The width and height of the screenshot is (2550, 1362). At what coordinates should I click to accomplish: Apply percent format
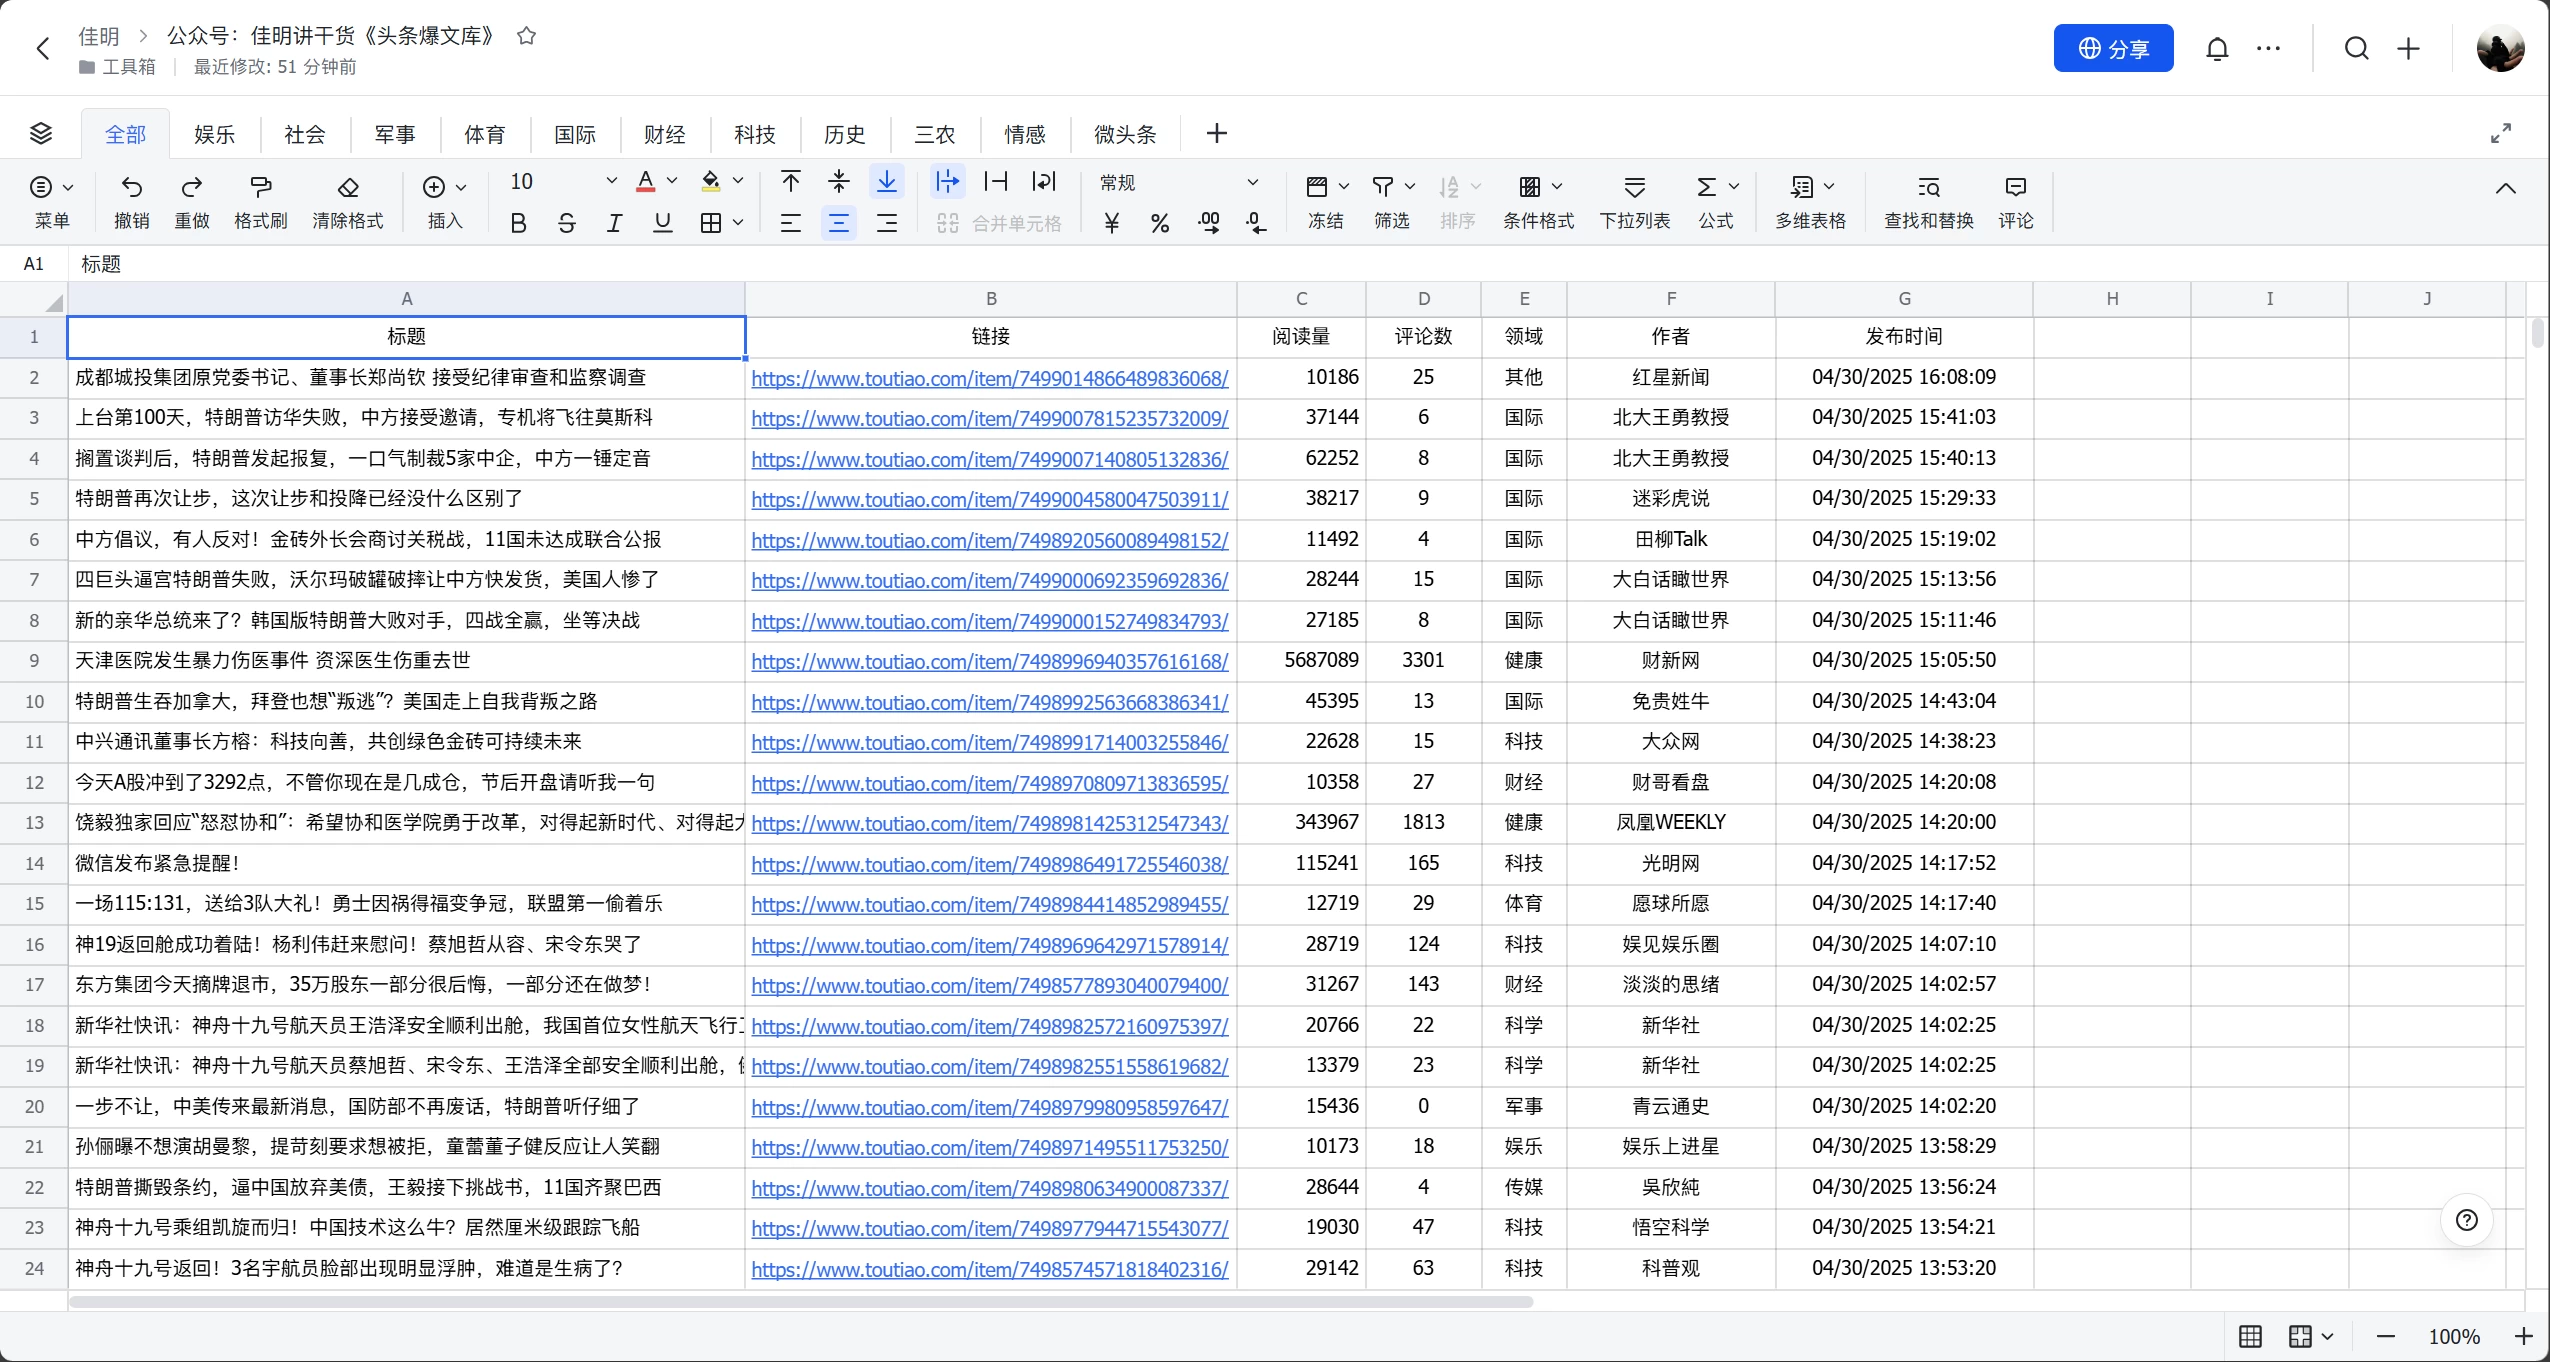(1160, 223)
